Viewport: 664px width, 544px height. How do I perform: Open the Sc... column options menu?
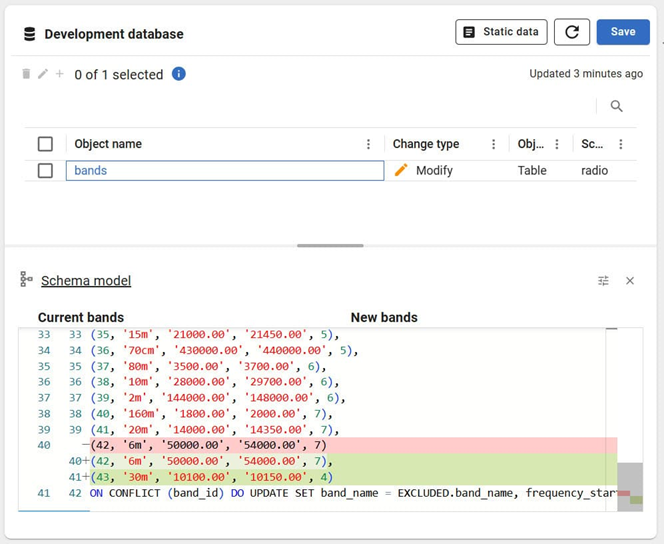(x=621, y=144)
